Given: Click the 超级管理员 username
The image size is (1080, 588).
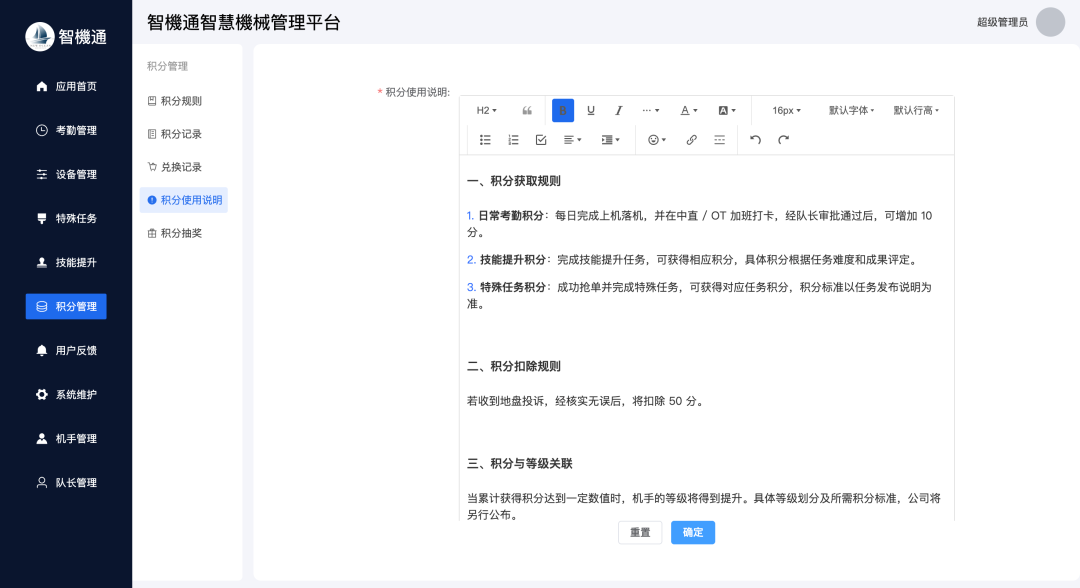Looking at the screenshot, I should [x=1002, y=22].
